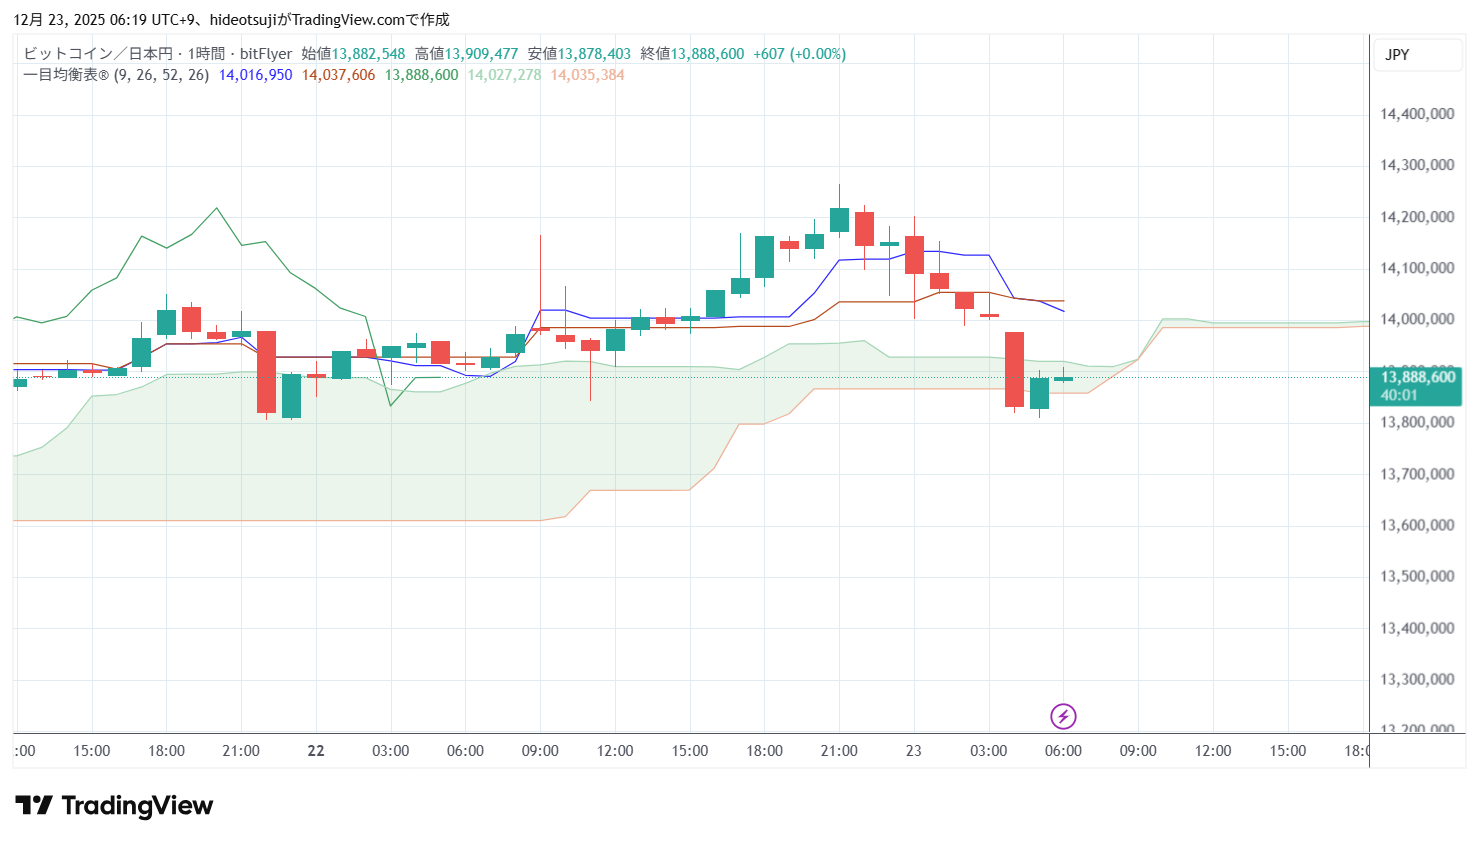Click the bold 22 date label on time axis
The height and width of the screenshot is (843, 1479).
pos(316,751)
